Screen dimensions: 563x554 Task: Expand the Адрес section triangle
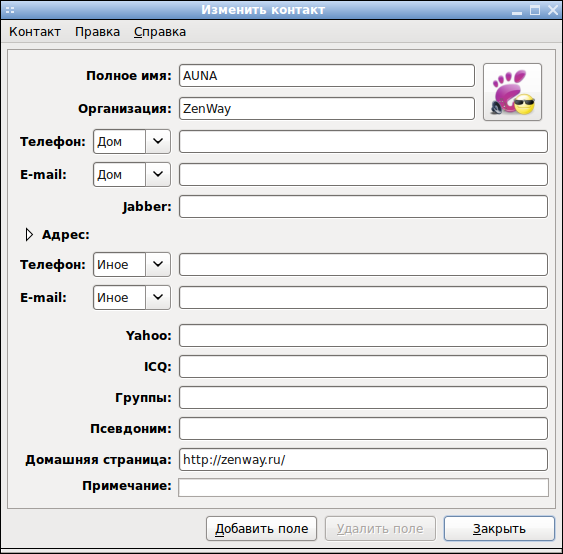pos(29,235)
